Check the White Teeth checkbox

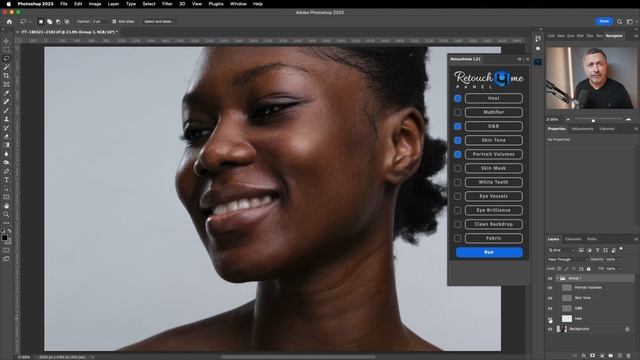point(458,182)
